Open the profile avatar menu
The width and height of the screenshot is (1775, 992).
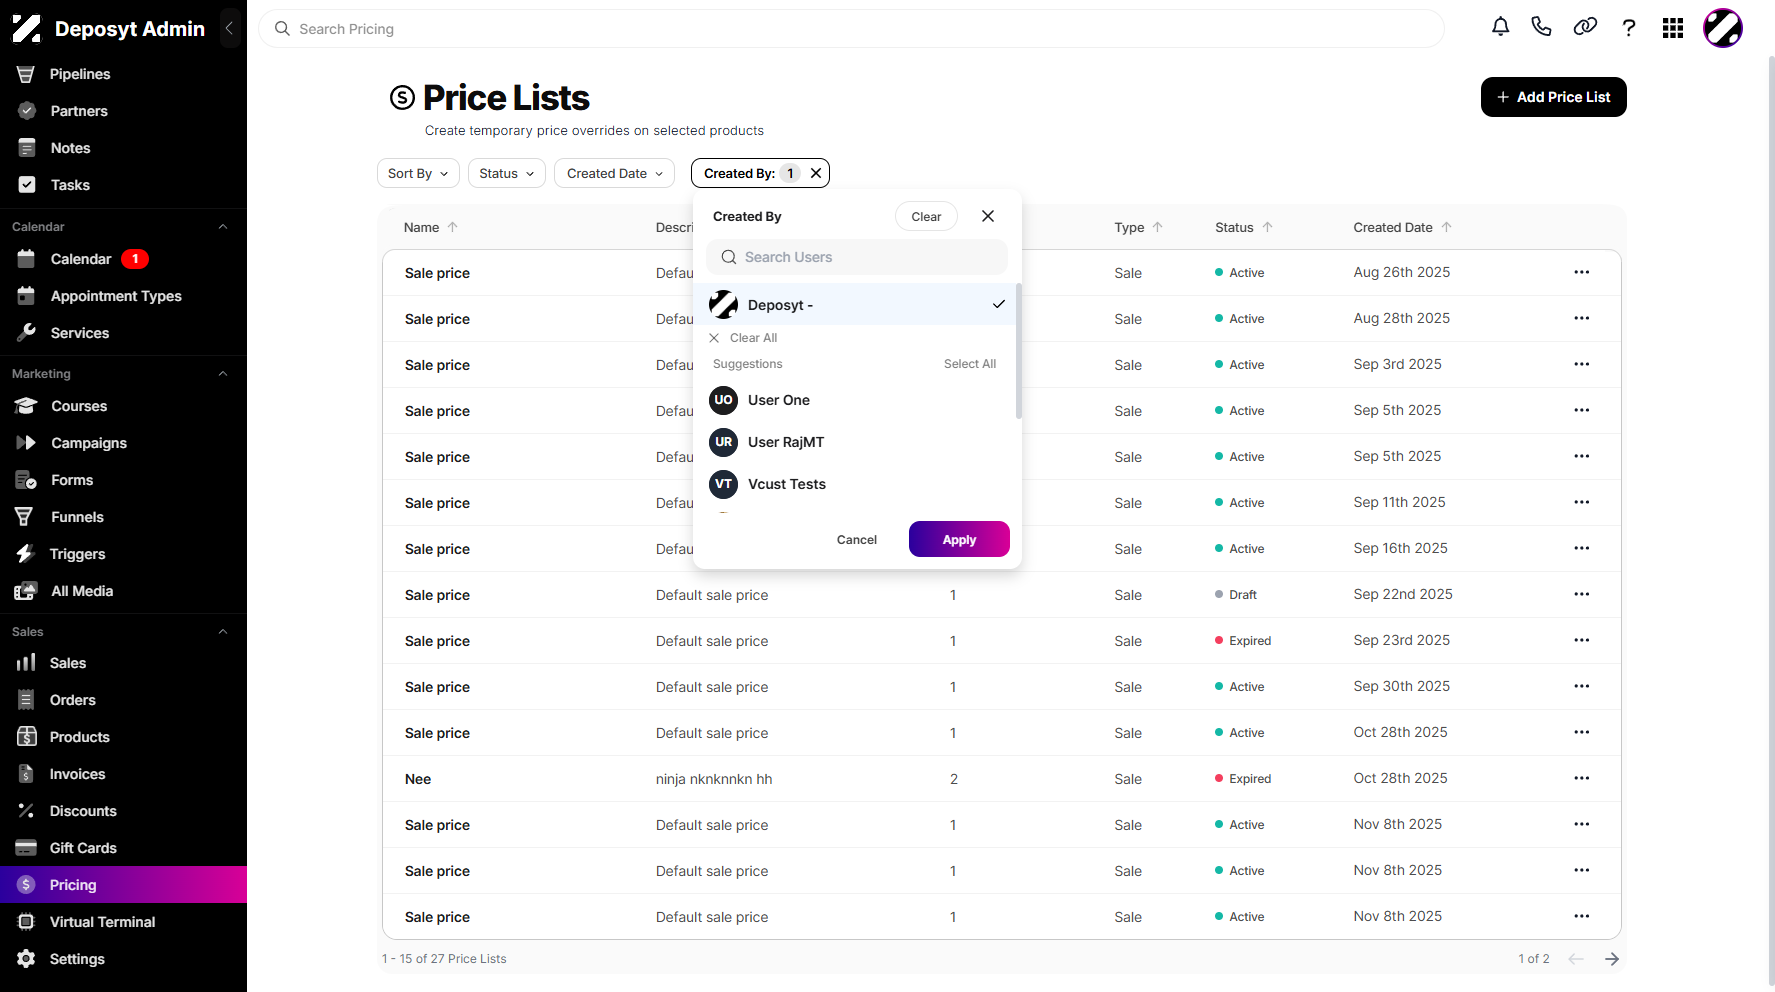pyautogui.click(x=1723, y=28)
